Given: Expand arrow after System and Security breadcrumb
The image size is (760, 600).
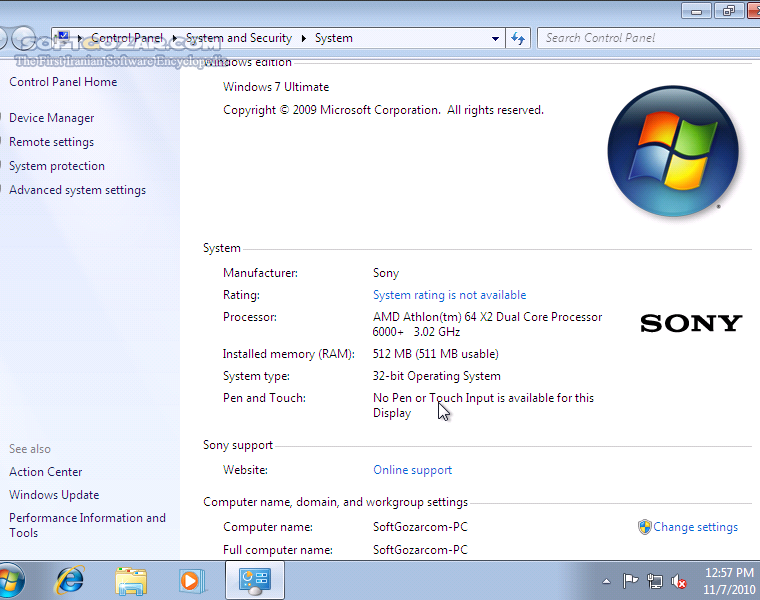Looking at the screenshot, I should point(303,38).
